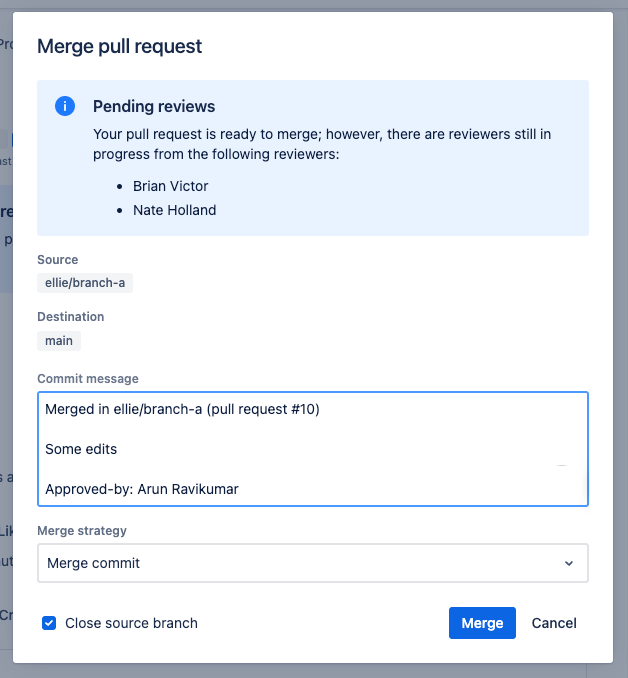Click the blue Merge button
This screenshot has width=628, height=678.
click(482, 623)
